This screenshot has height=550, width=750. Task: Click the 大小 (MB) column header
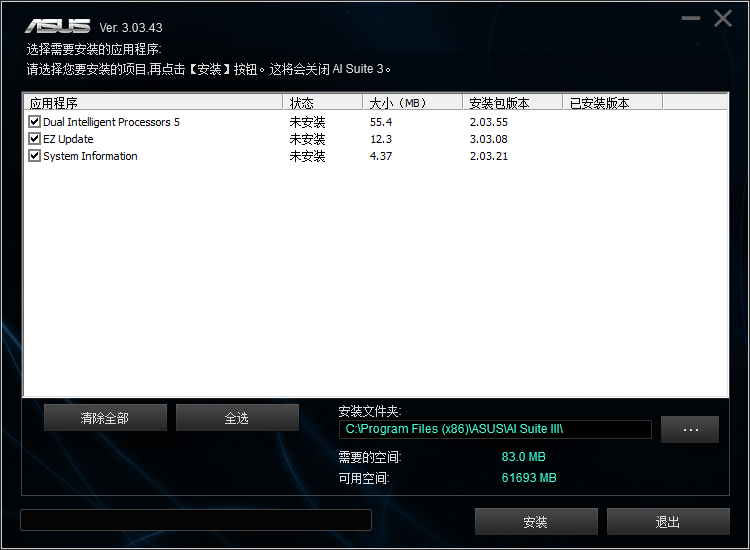click(x=413, y=102)
